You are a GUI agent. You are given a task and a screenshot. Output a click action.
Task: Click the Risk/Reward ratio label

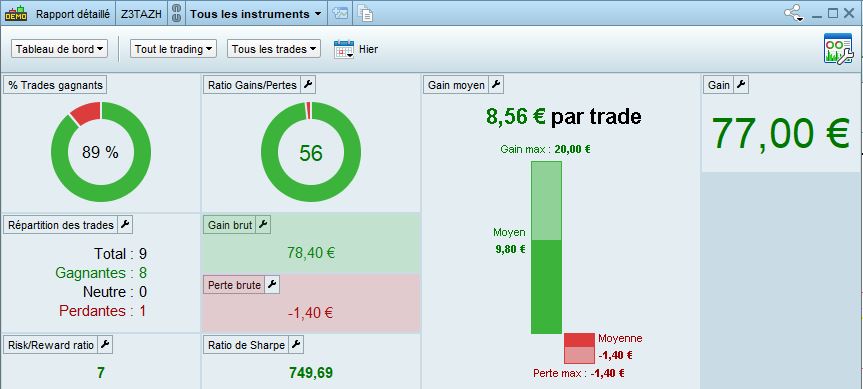pos(51,345)
